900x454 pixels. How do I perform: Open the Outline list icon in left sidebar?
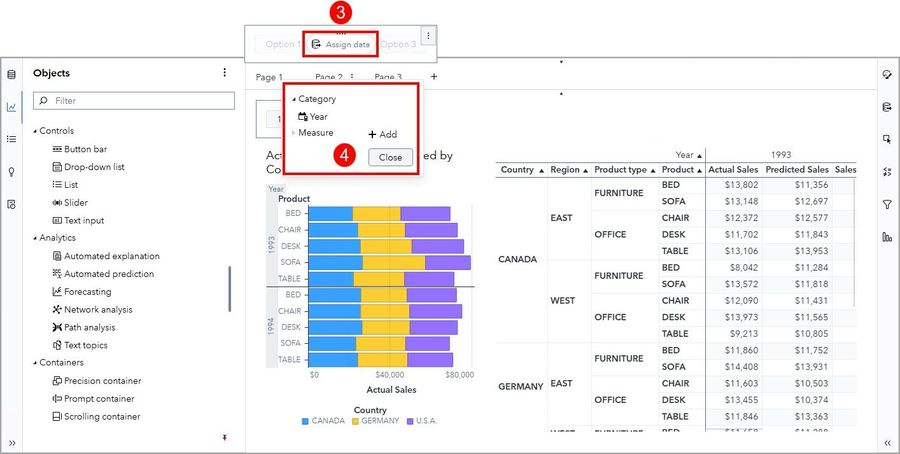pos(11,139)
